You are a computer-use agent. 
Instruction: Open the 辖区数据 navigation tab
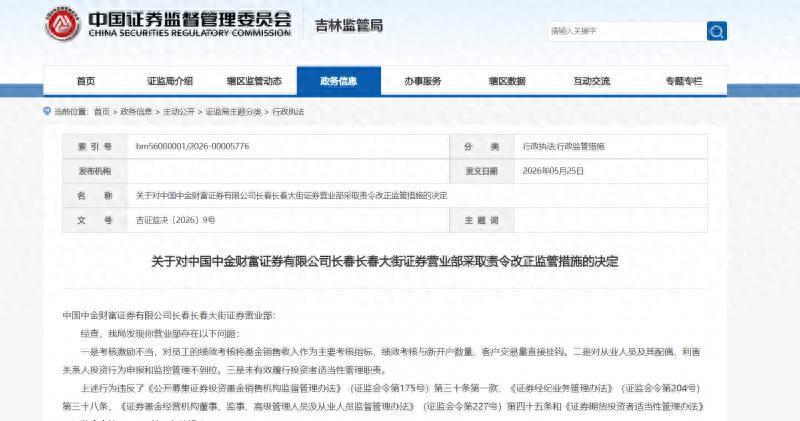click(507, 81)
